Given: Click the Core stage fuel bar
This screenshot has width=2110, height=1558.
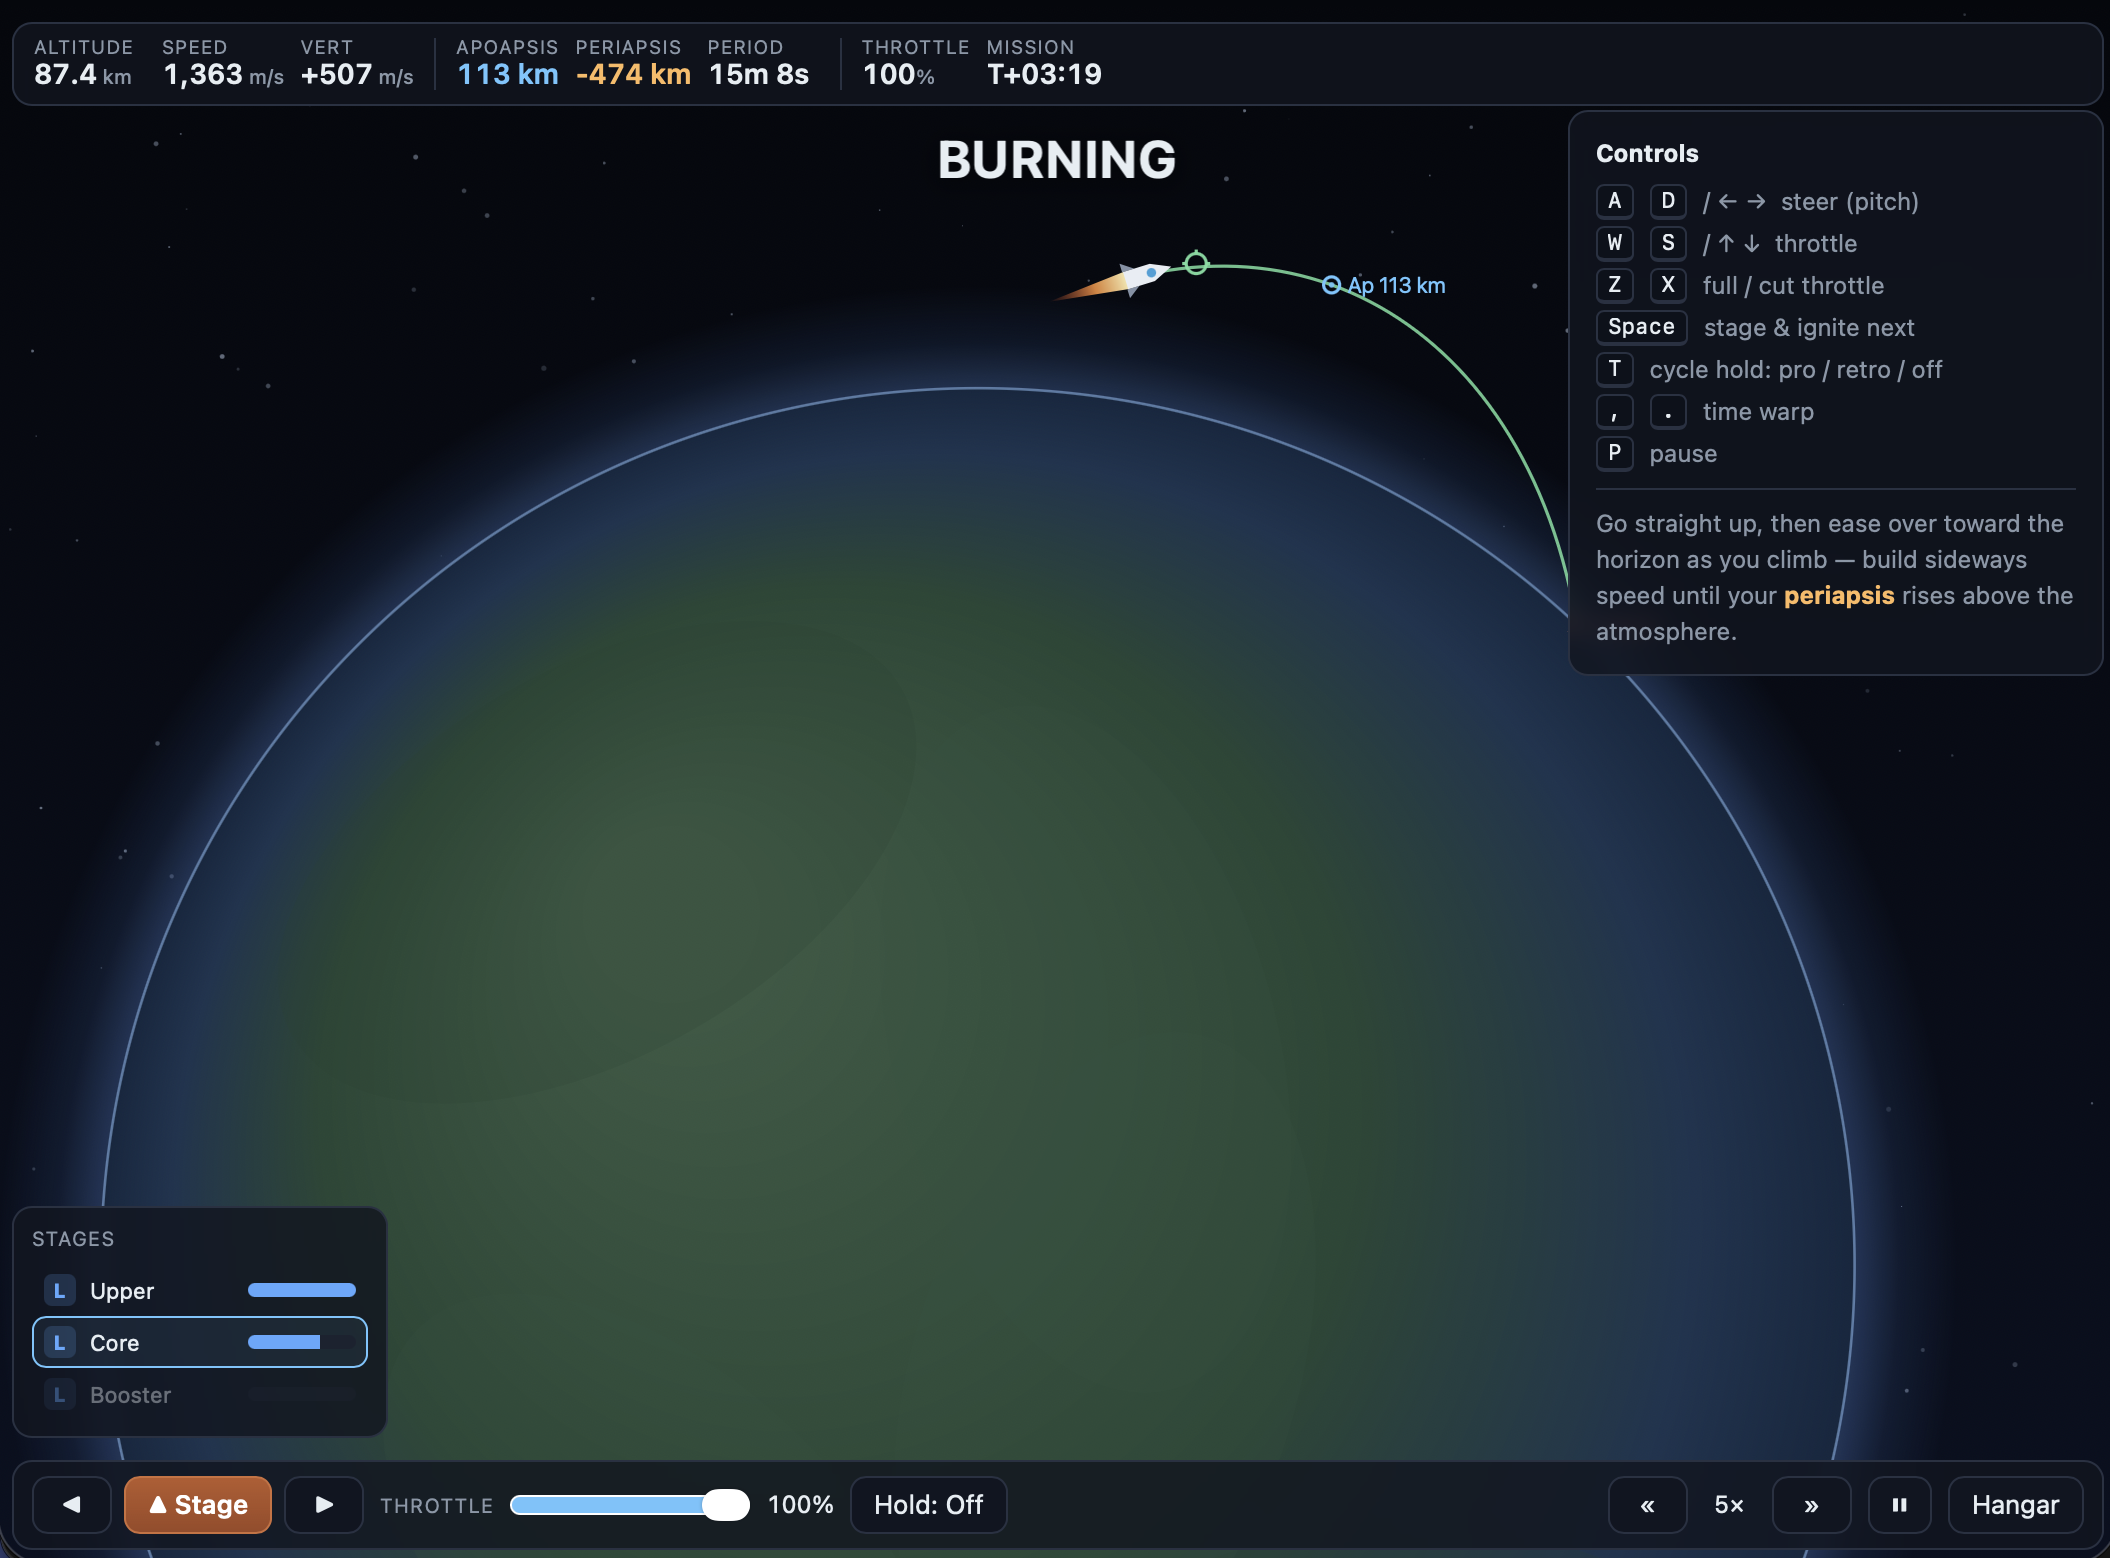Looking at the screenshot, I should [301, 1342].
